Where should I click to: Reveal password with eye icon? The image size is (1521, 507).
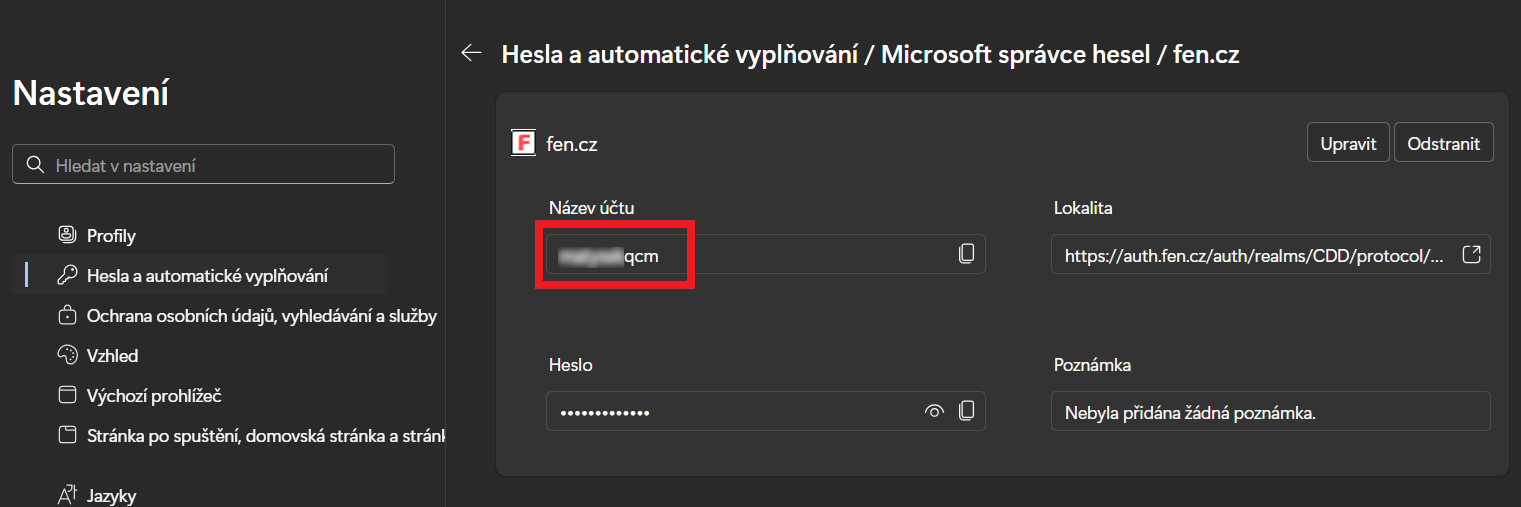(x=935, y=411)
